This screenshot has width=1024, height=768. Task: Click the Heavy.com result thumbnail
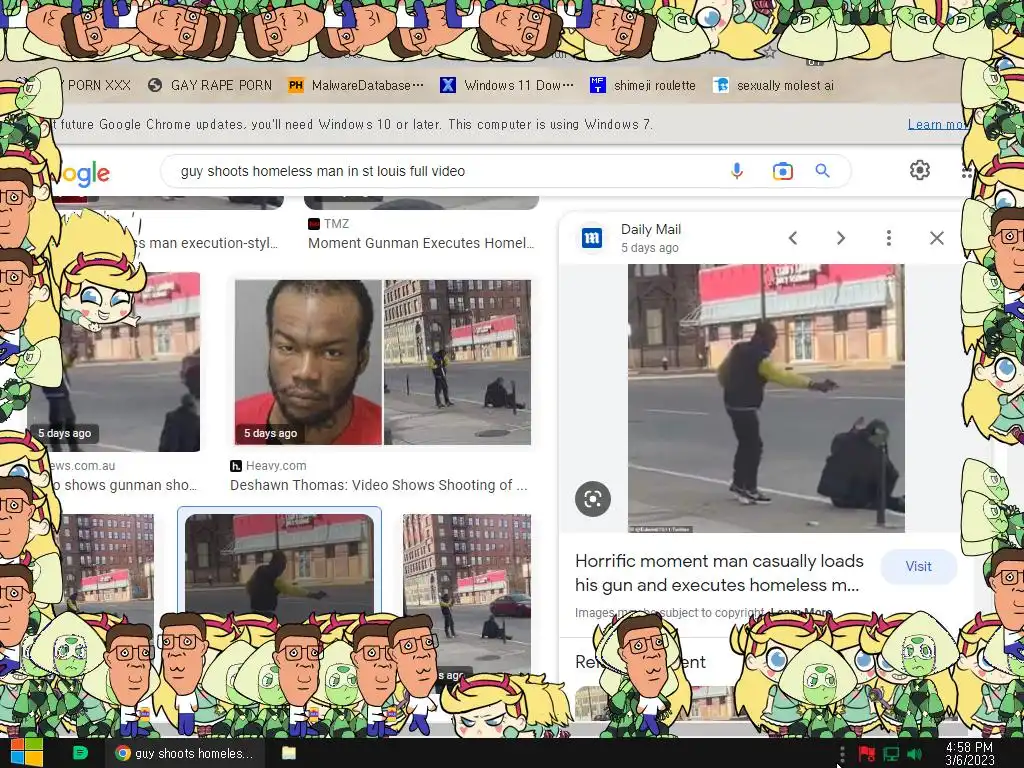383,362
